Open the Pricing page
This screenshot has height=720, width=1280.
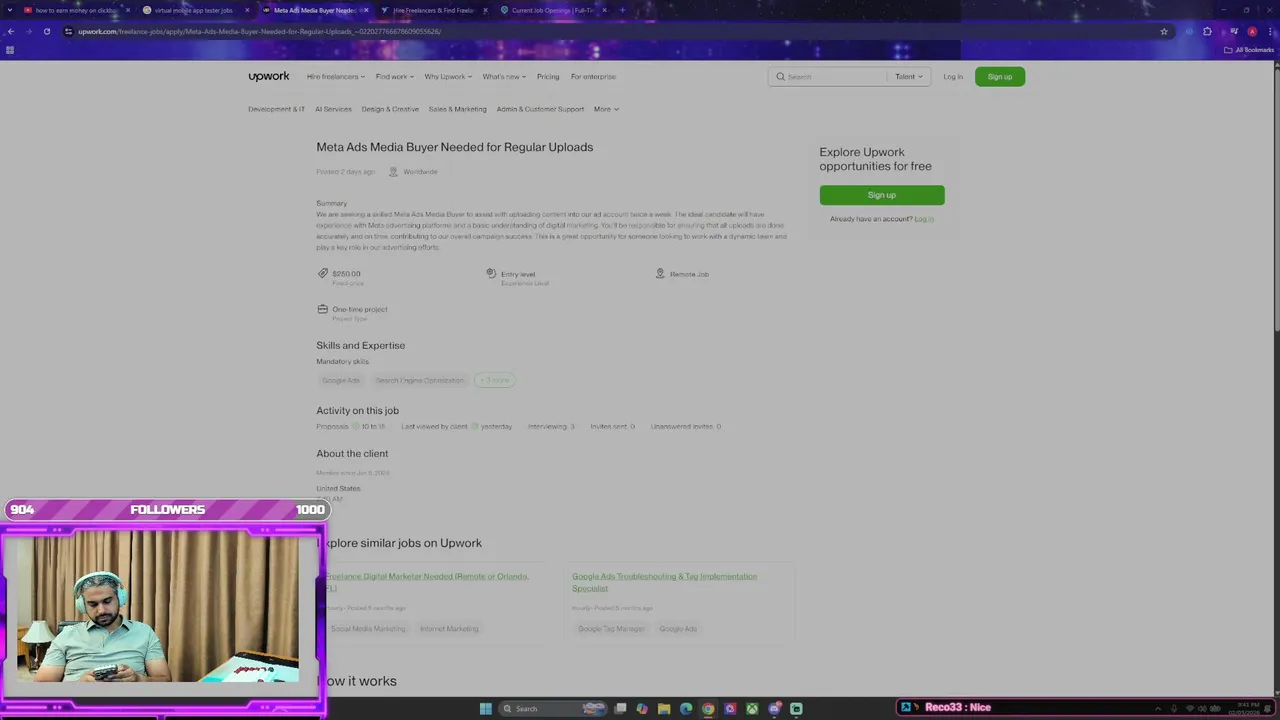coord(548,77)
